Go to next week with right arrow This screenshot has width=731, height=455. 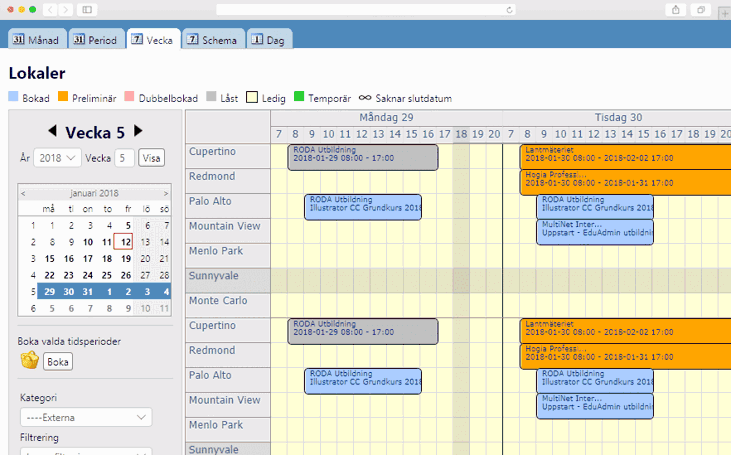click(x=138, y=132)
